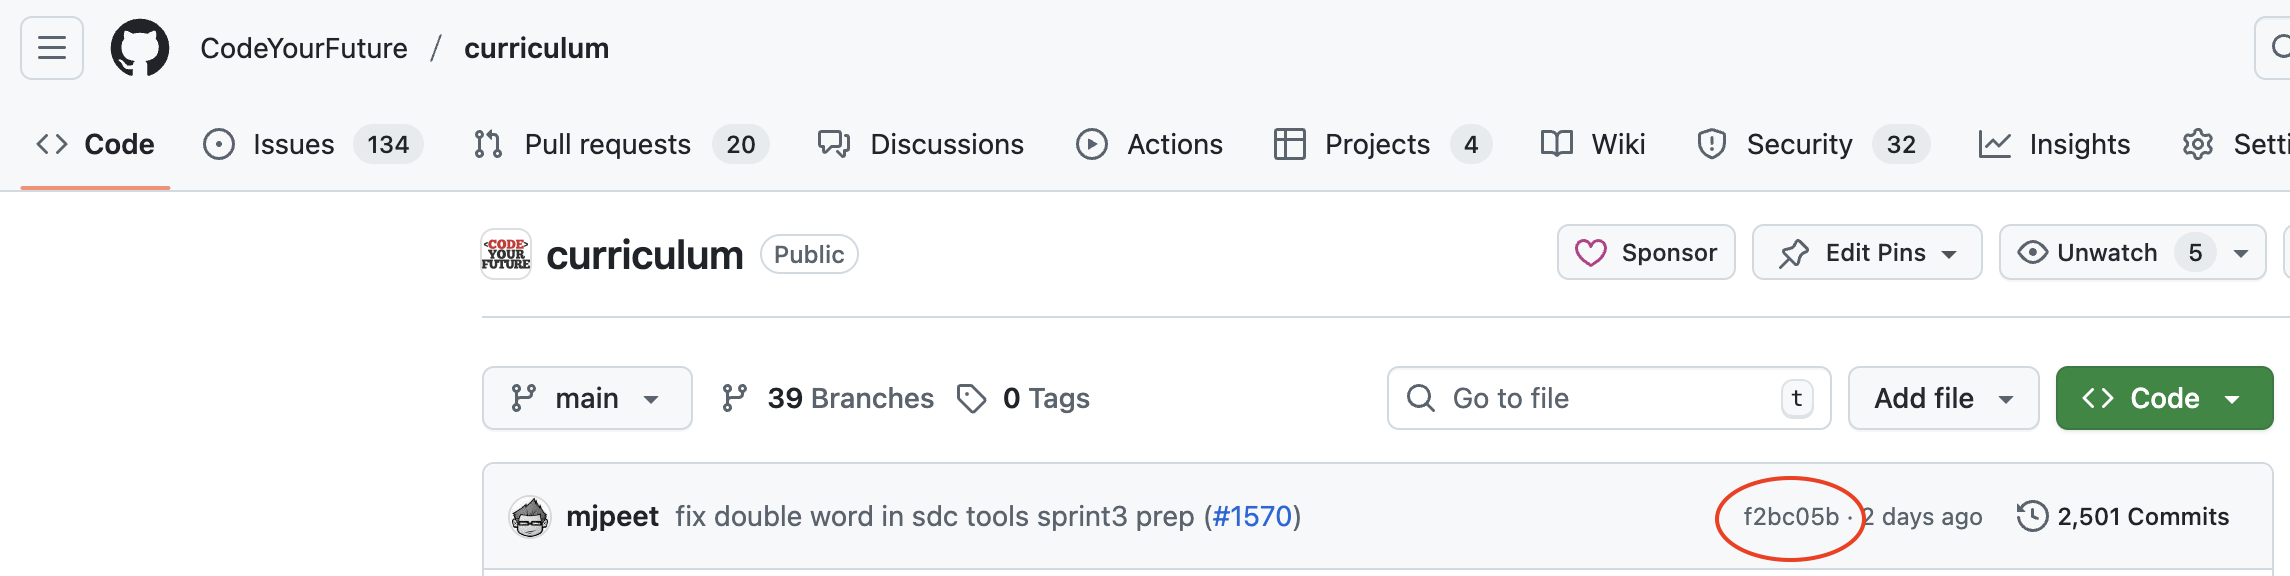Click the GitHub octocat logo
The width and height of the screenshot is (2290, 576).
(x=140, y=46)
